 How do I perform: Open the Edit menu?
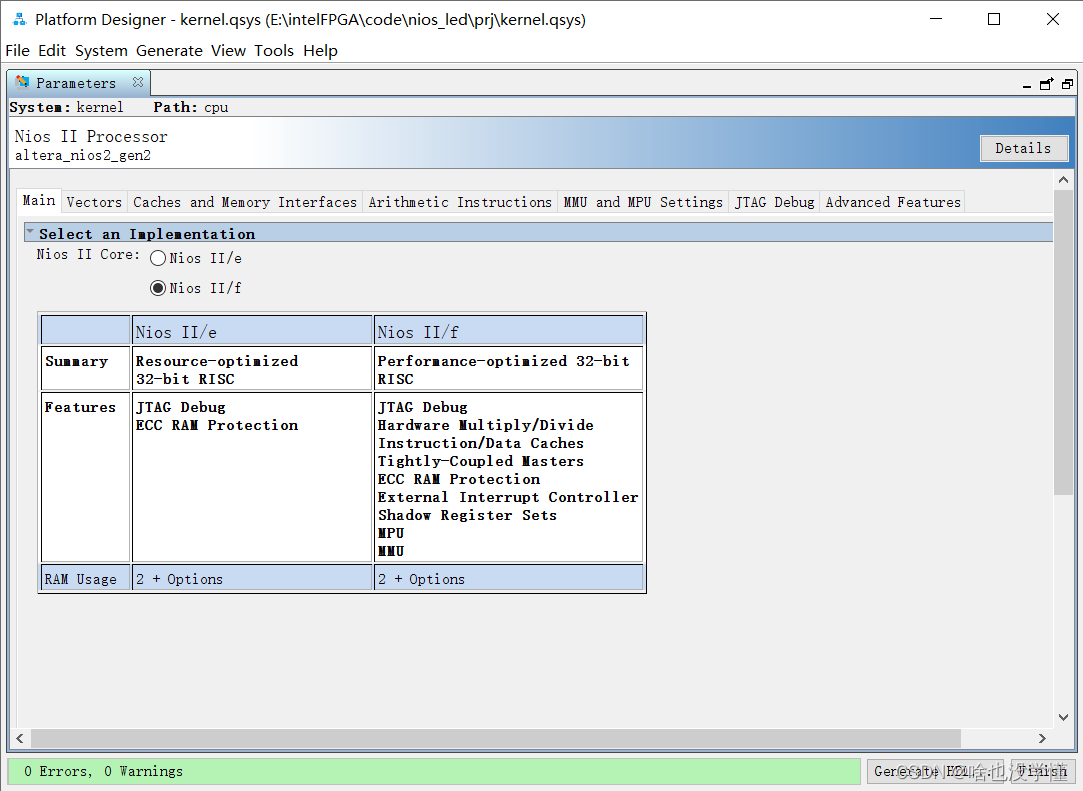52,50
